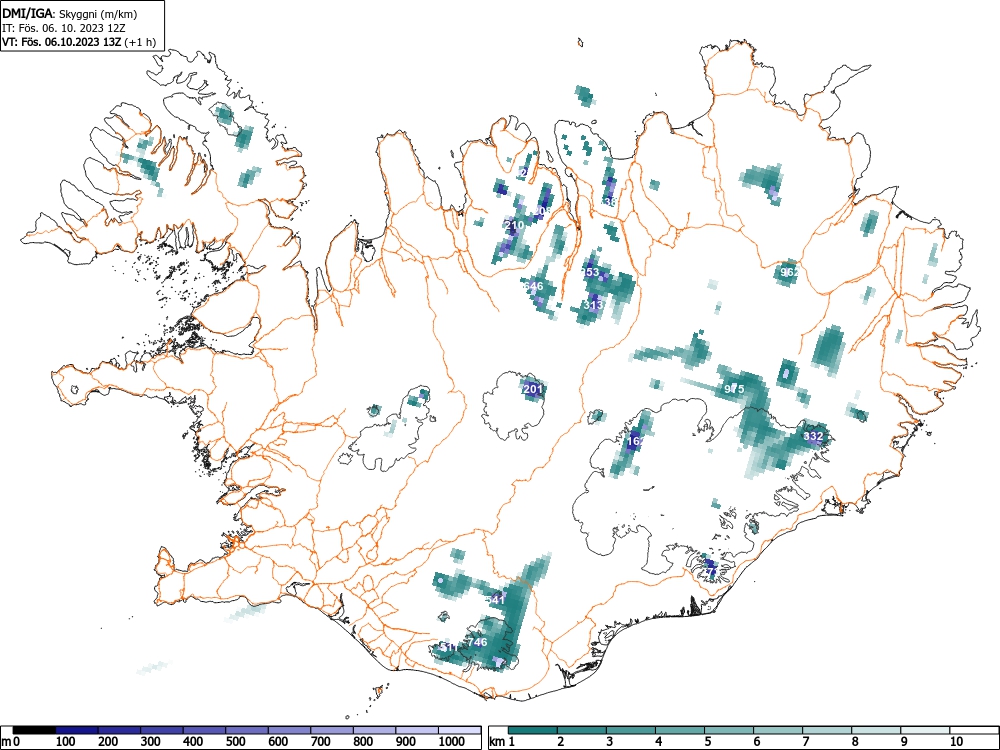Click the 'DMI/IGA: Skyggni (m/km)' title text
The width and height of the screenshot is (1000, 750).
70,14
